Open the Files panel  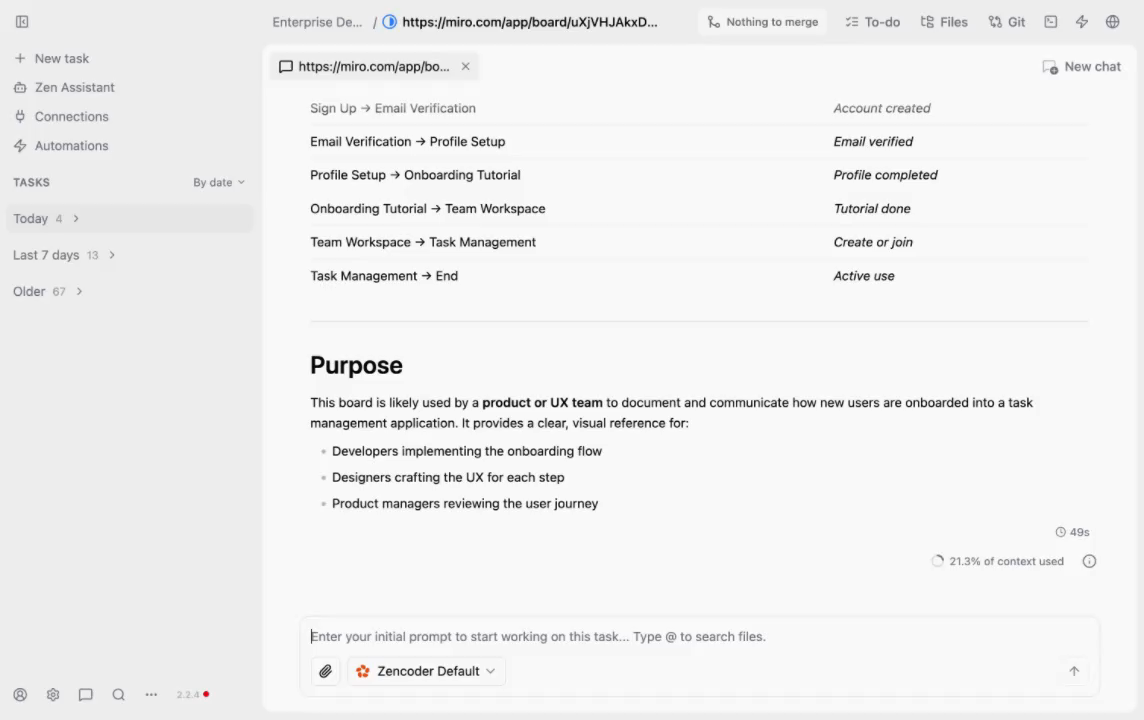point(944,22)
